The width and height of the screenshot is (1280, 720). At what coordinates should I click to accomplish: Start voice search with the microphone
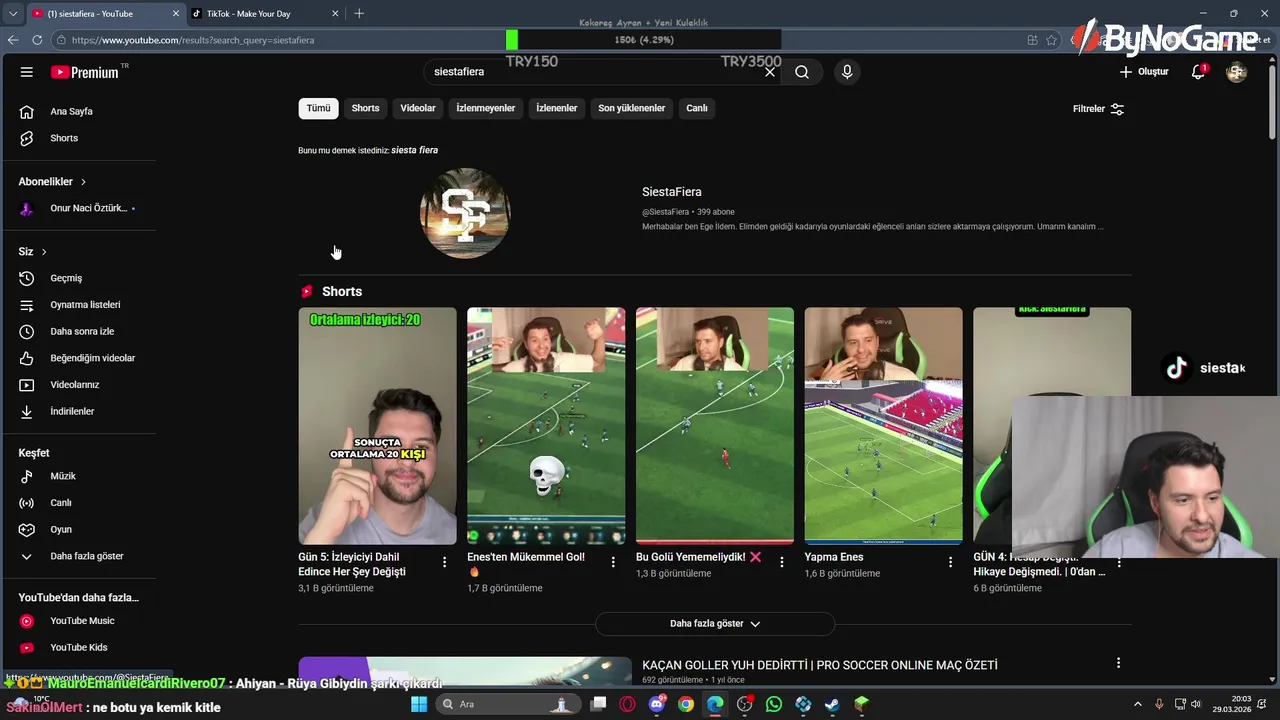tap(847, 72)
